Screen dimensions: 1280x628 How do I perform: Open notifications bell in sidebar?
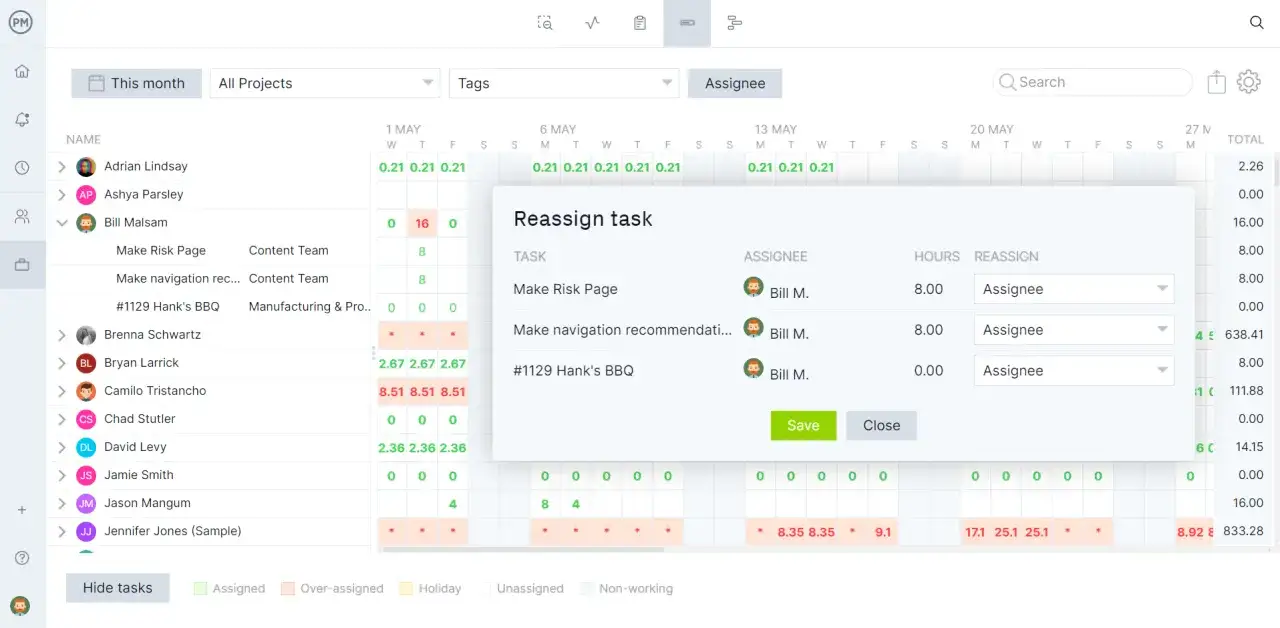(22, 120)
